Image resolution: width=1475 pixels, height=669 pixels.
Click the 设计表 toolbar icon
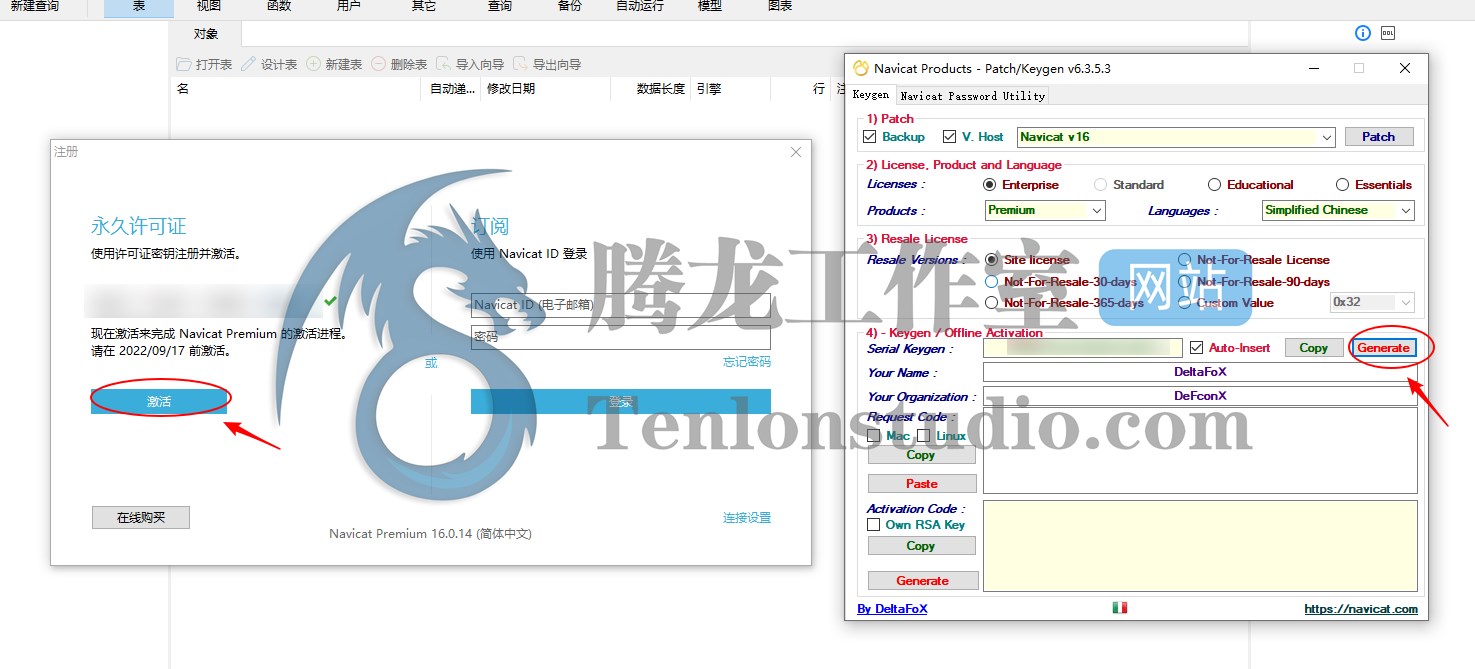tap(248, 64)
